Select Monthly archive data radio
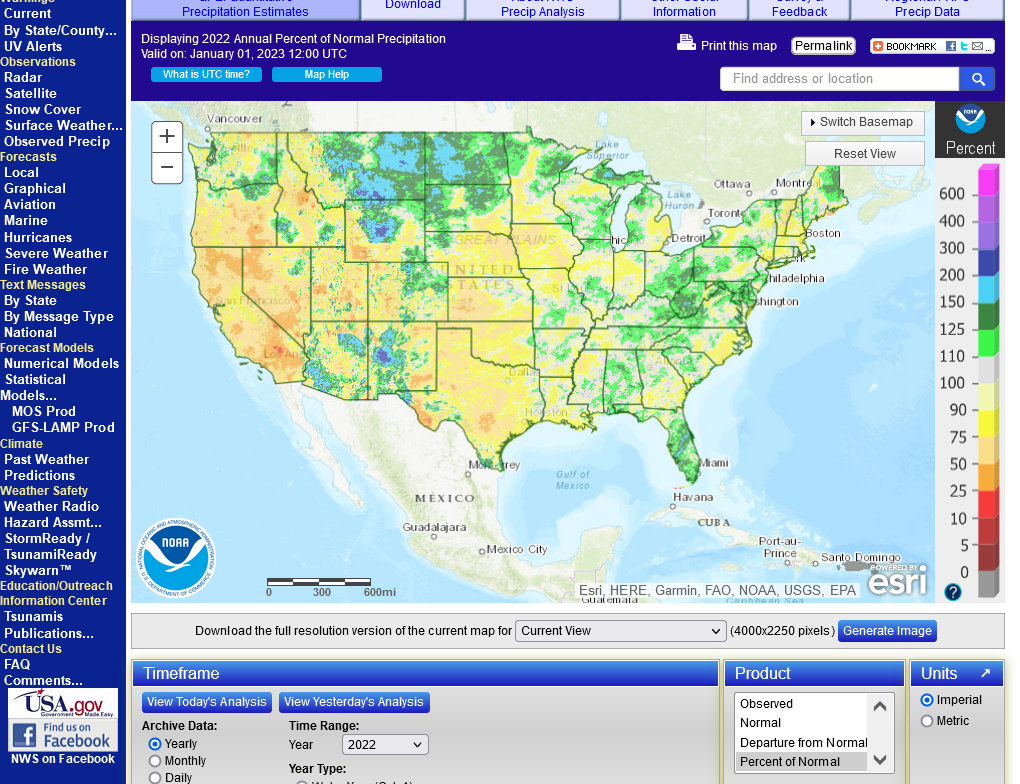The width and height of the screenshot is (1020, 784). (x=155, y=761)
